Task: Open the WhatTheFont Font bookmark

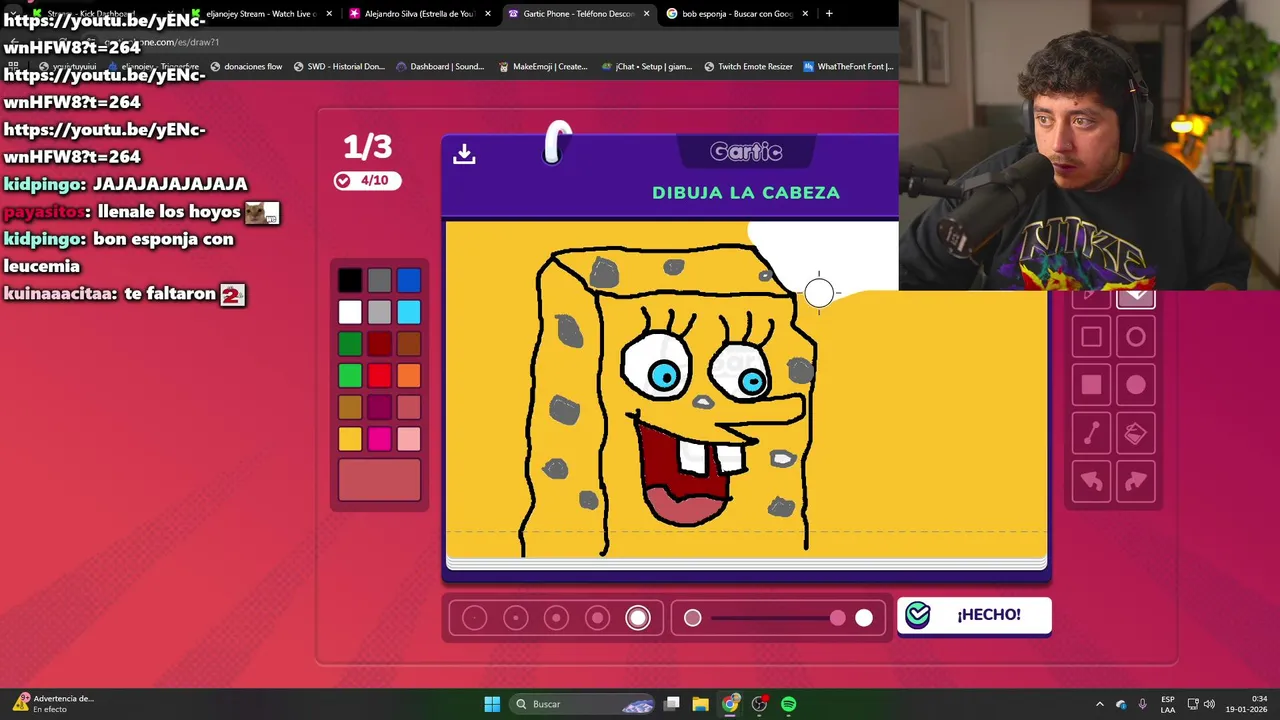Action: [848, 67]
